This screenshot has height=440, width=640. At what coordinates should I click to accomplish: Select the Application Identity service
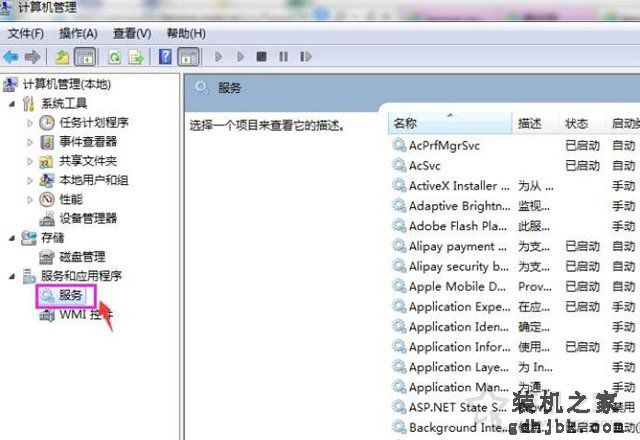pos(459,327)
